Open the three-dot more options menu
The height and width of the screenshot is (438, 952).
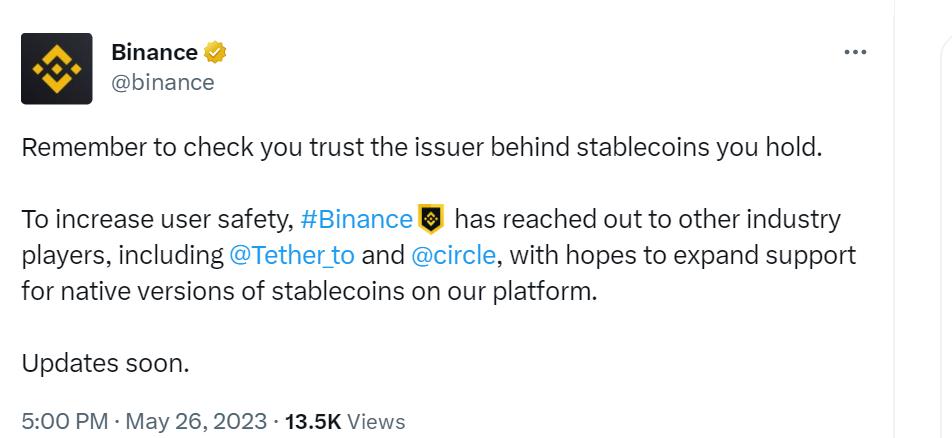(855, 52)
